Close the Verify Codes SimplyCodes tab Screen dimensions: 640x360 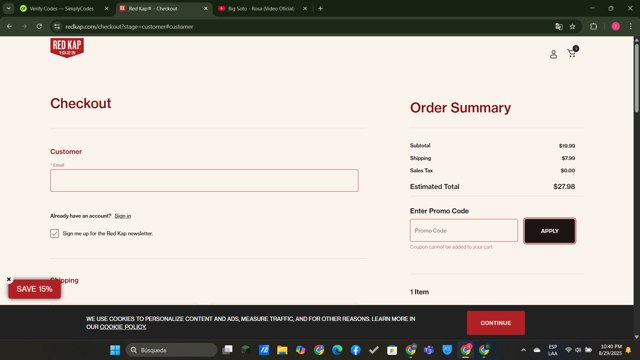click(107, 9)
